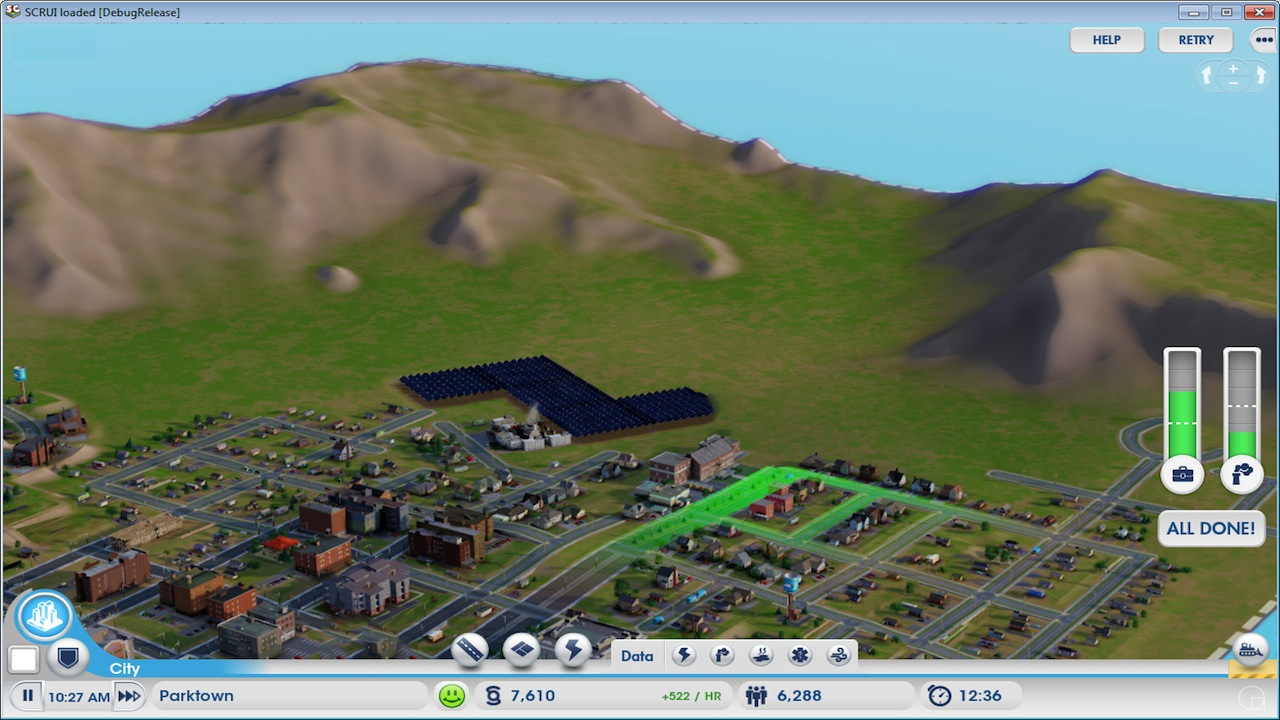Click the pollution progress meter bar
Image resolution: width=1280 pixels, height=720 pixels.
(x=1242, y=402)
